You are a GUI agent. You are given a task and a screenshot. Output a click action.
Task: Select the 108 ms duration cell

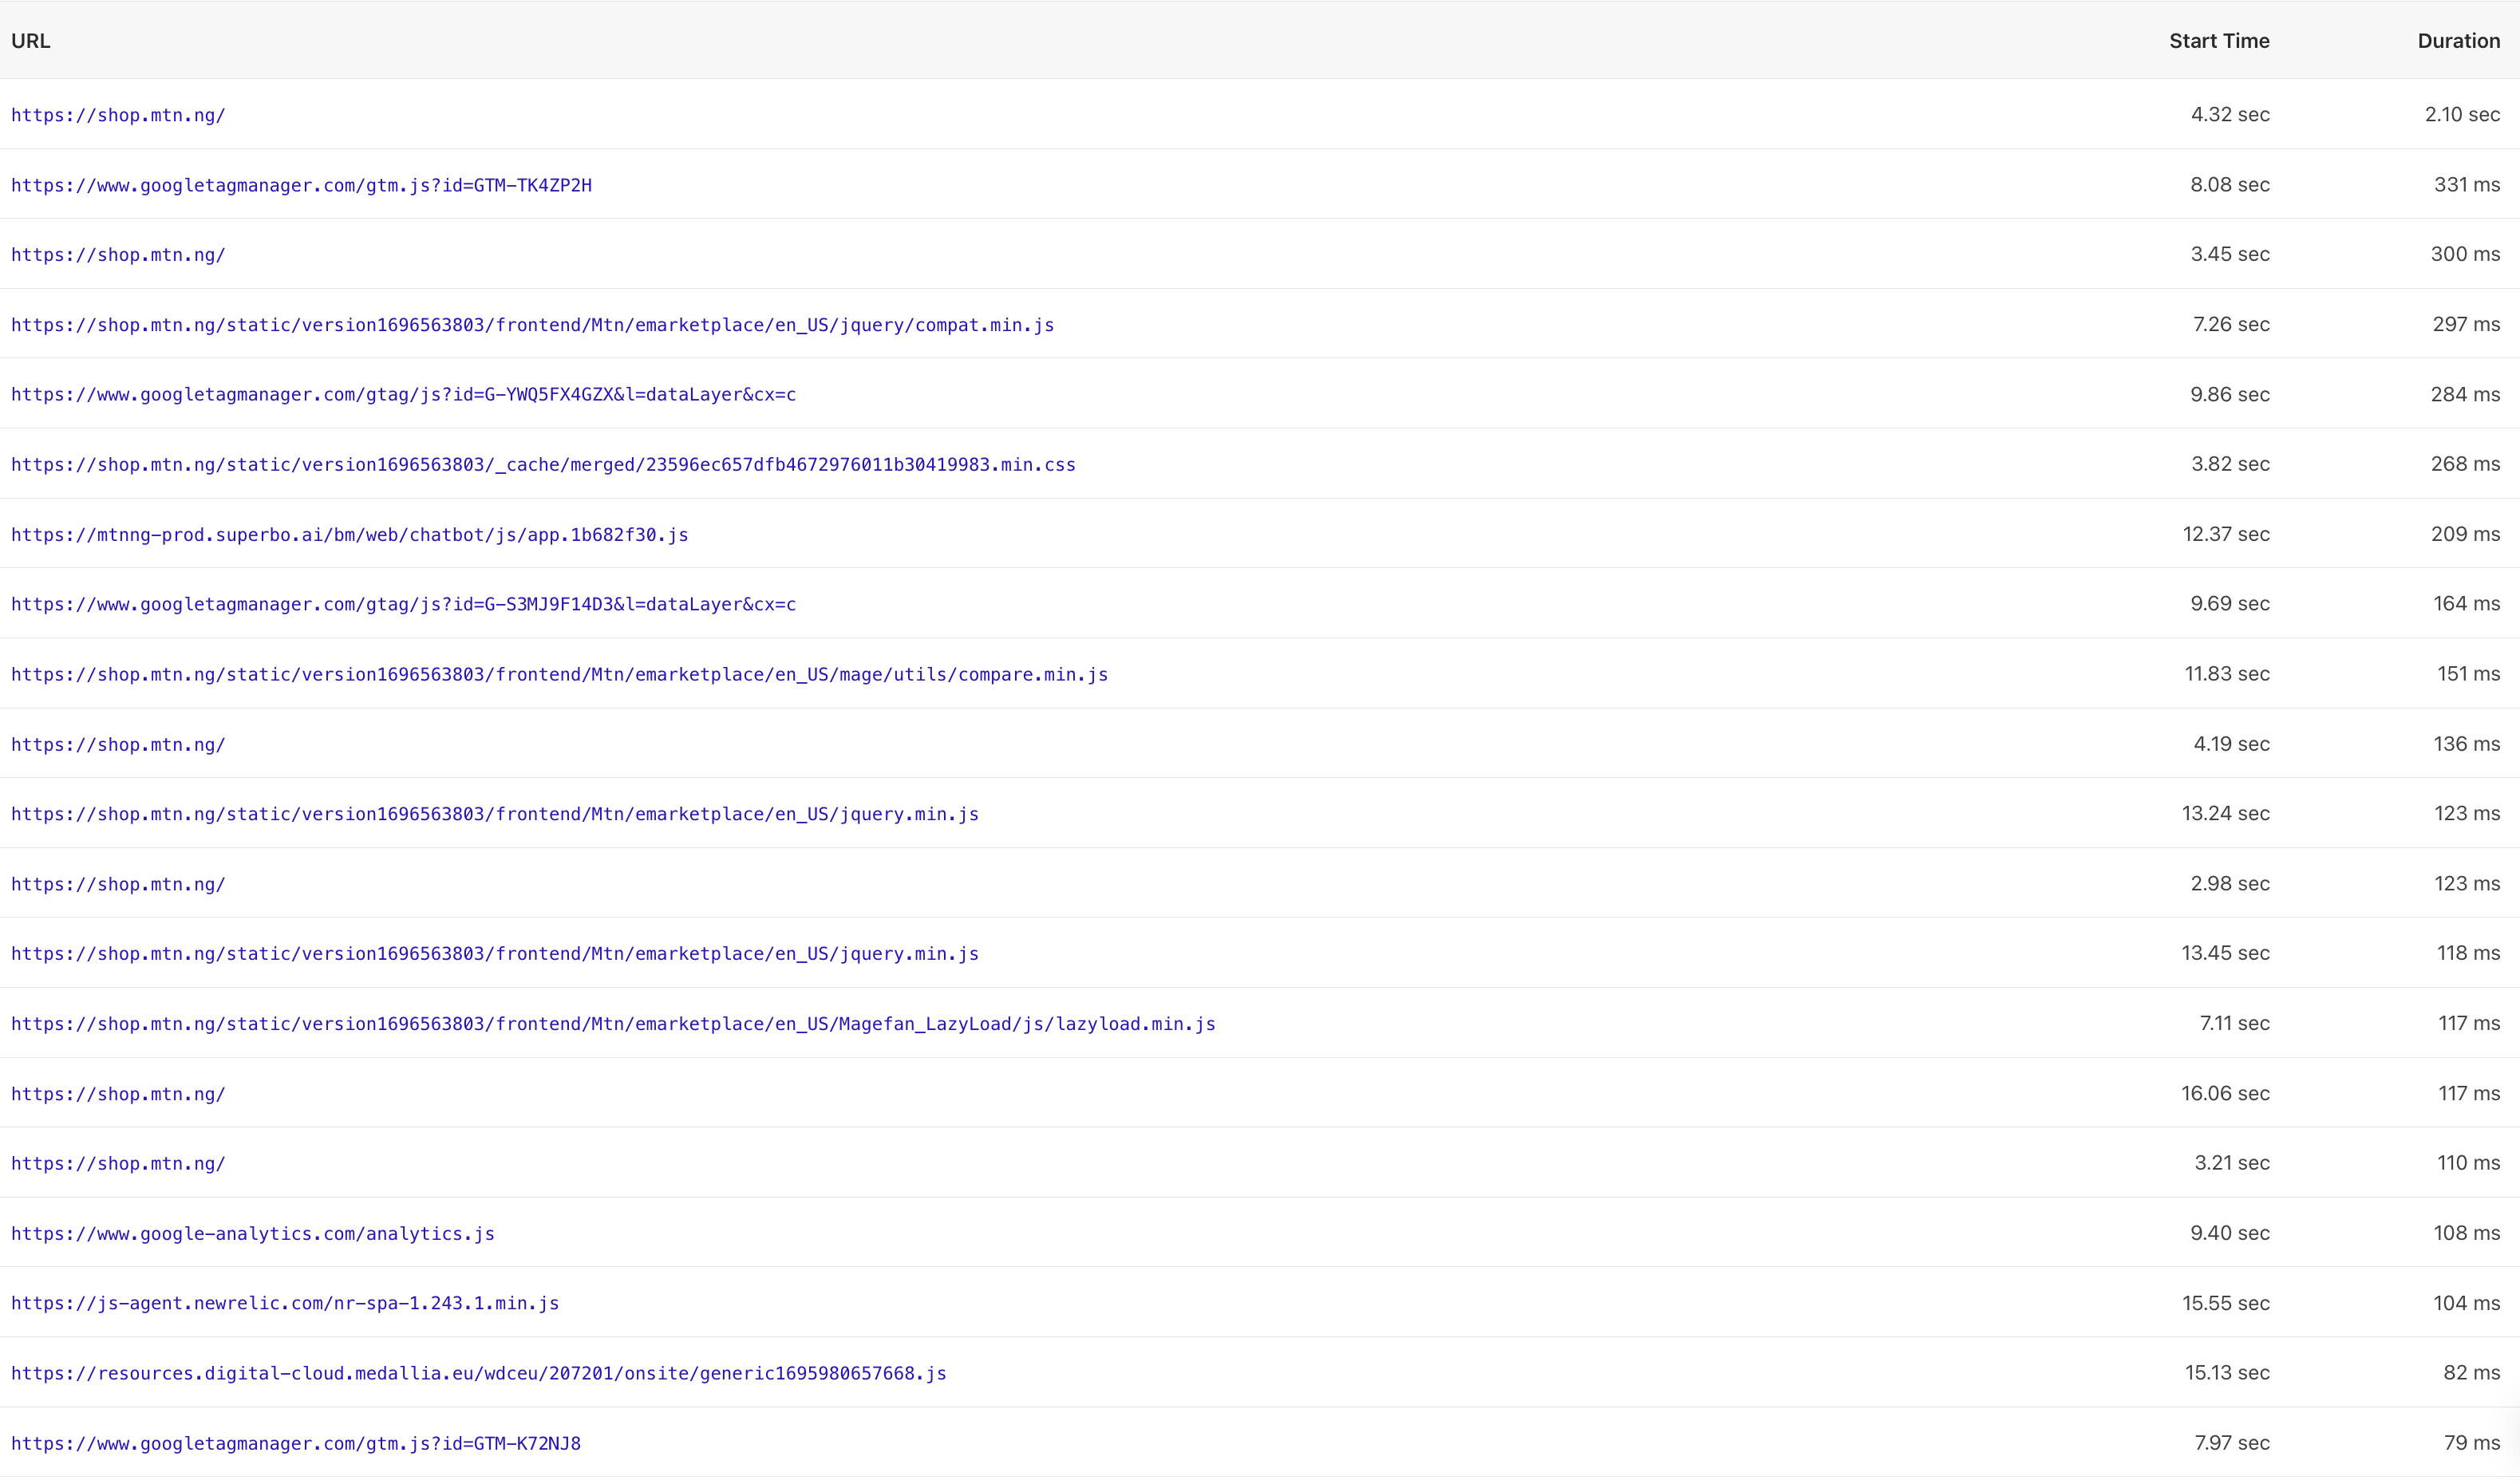coord(2467,1233)
